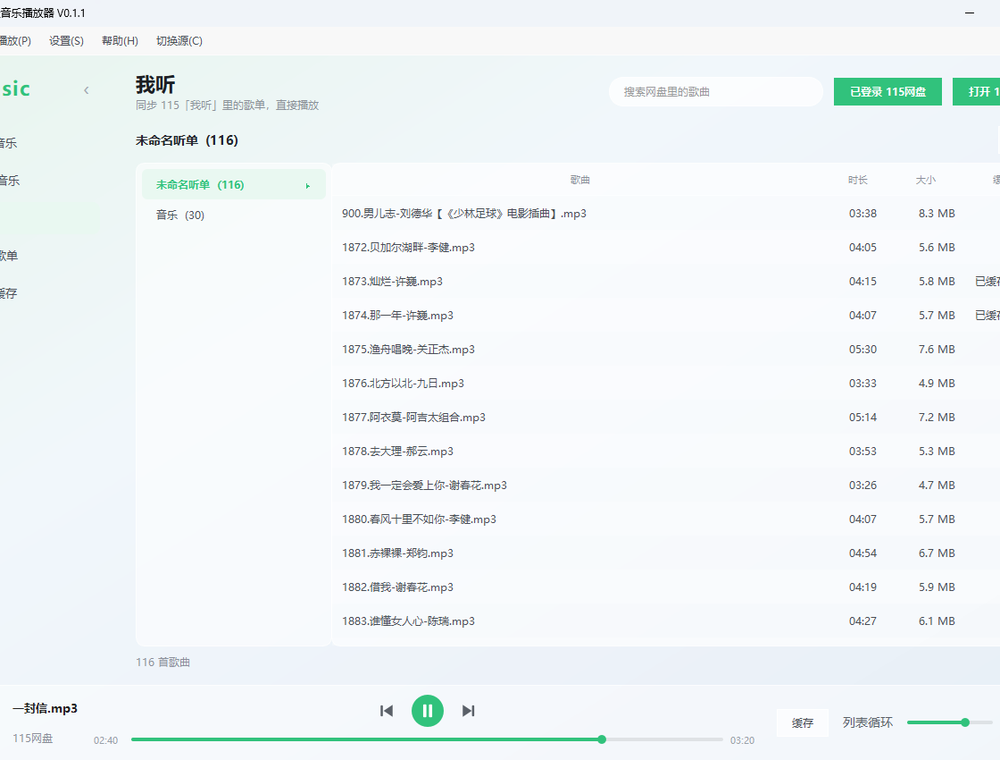
Task: Click the 04:54 duration of 赤裸裸
Action: [862, 553]
